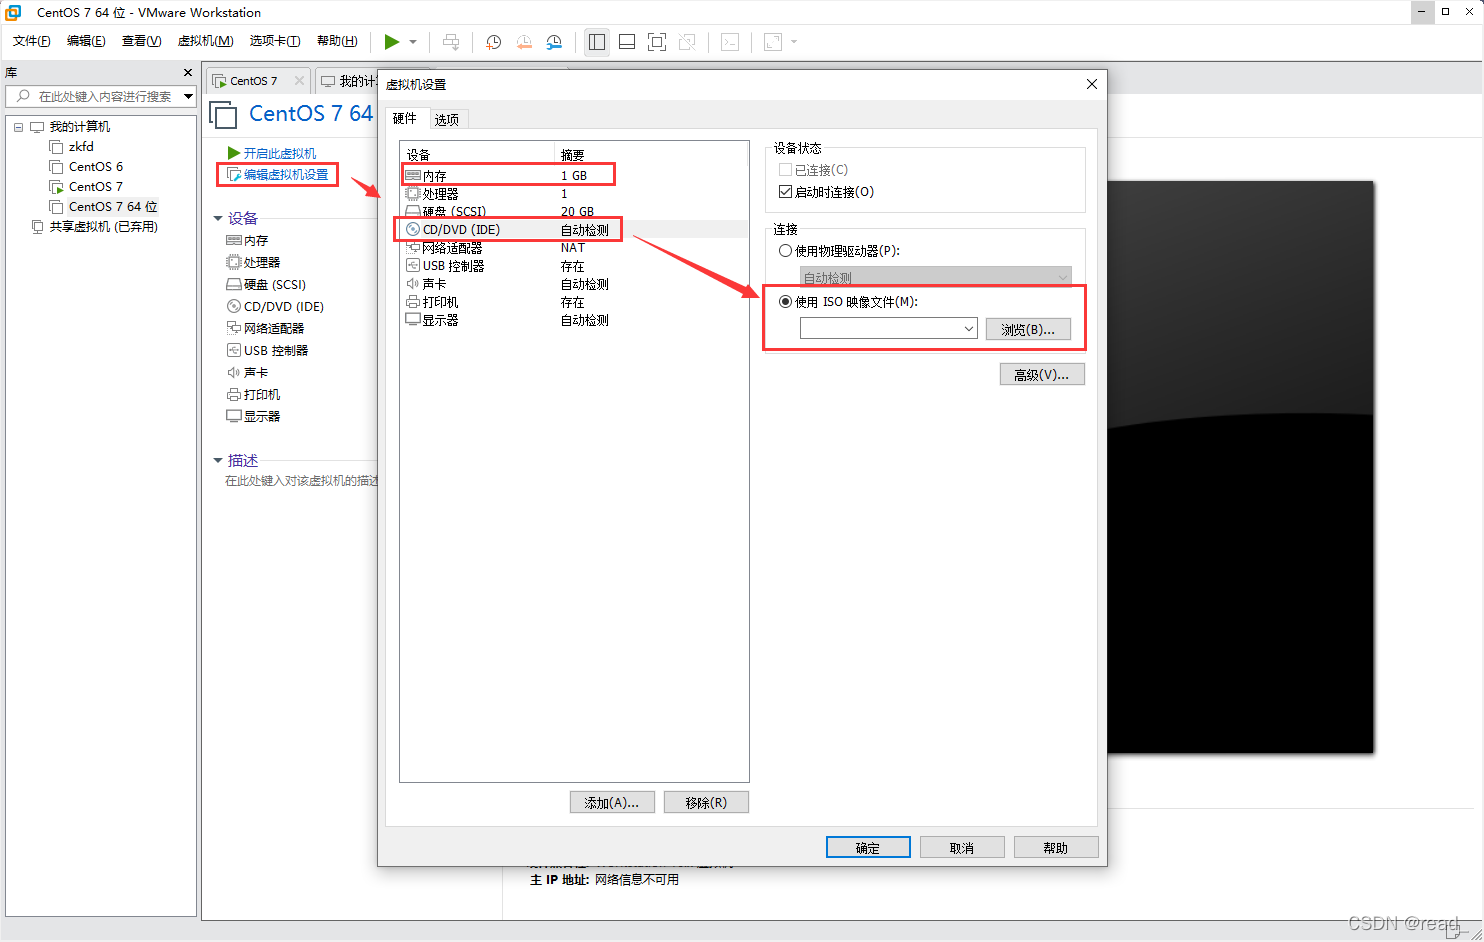The width and height of the screenshot is (1484, 942).
Task: Open the 查看(V) menu
Action: 141,41
